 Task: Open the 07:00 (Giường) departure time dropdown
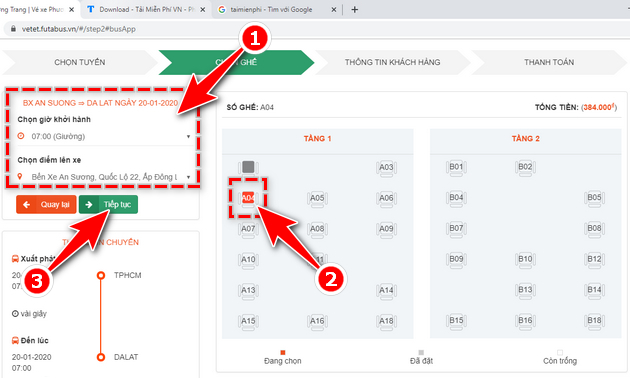[104, 137]
